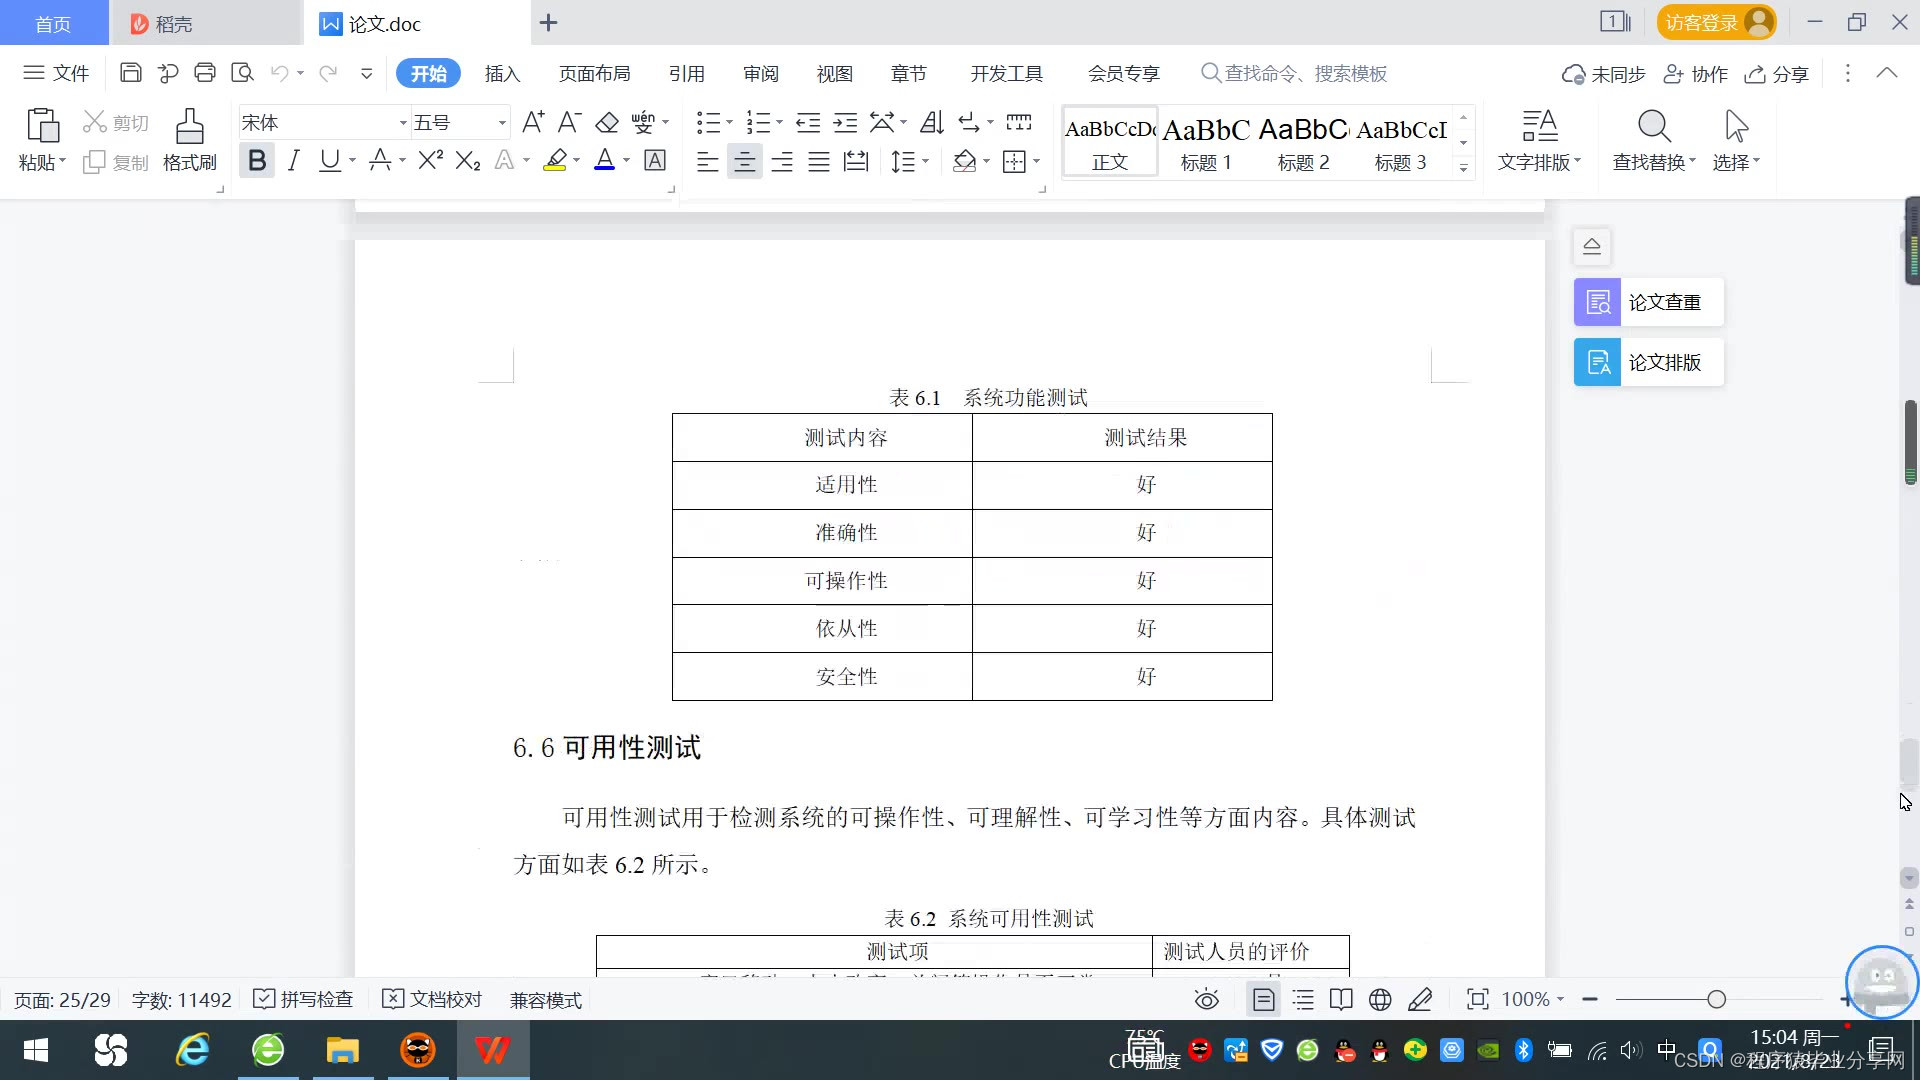This screenshot has height=1080, width=1920.
Task: Click the print icon in quick toolbar
Action: (x=205, y=73)
